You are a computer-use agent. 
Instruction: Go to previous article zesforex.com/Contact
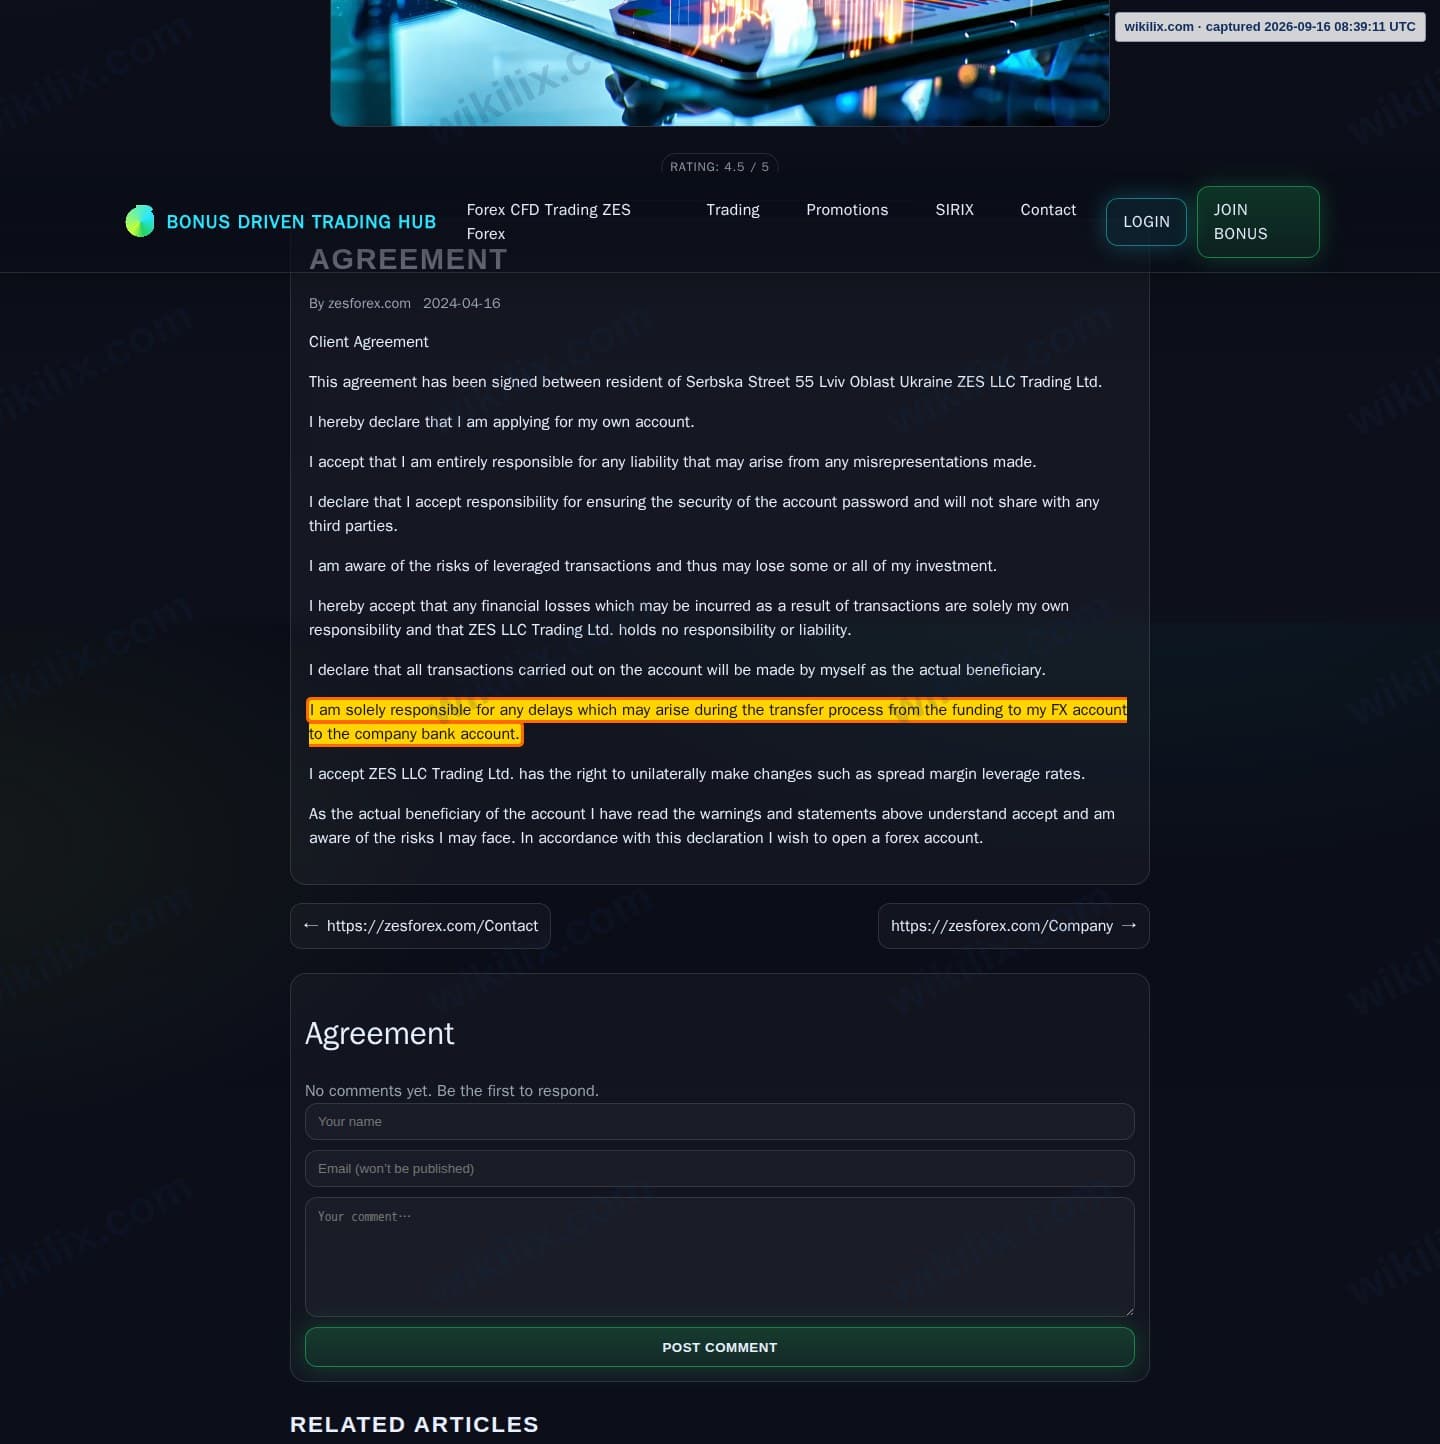[420, 926]
